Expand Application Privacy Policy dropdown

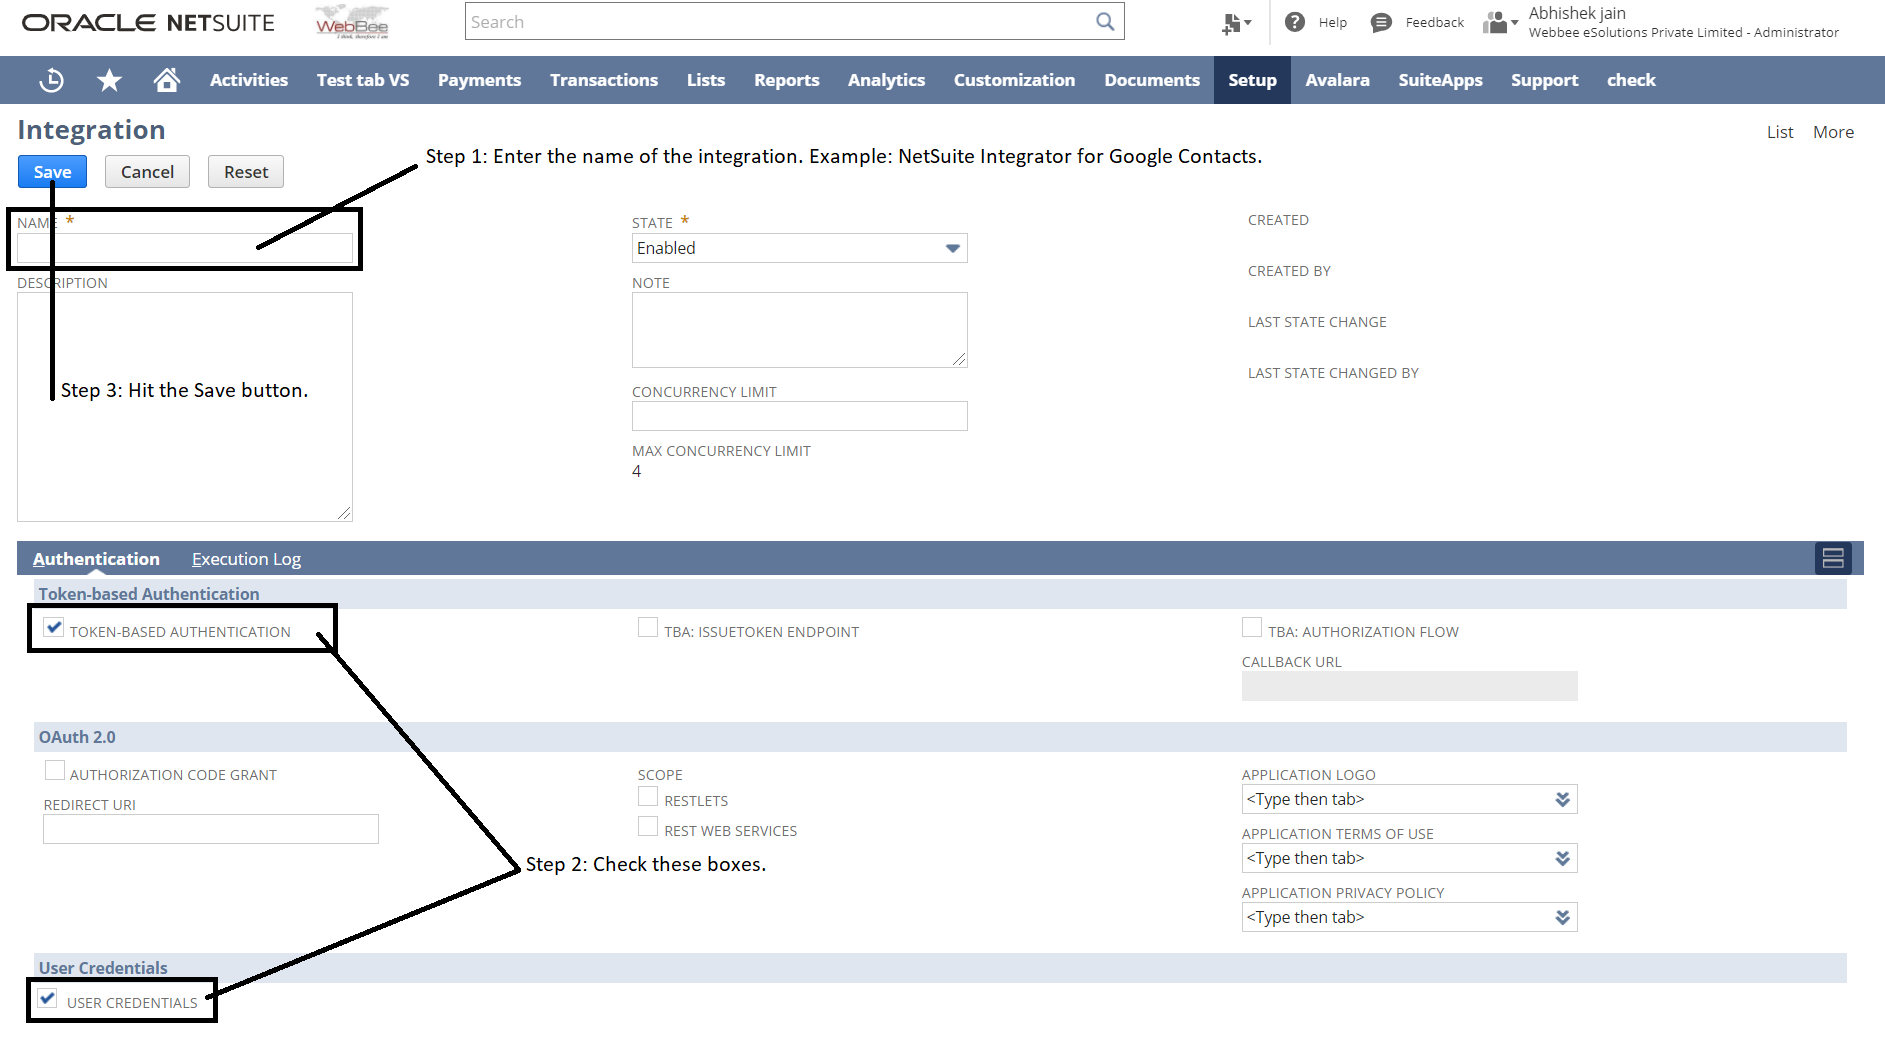coord(1563,917)
